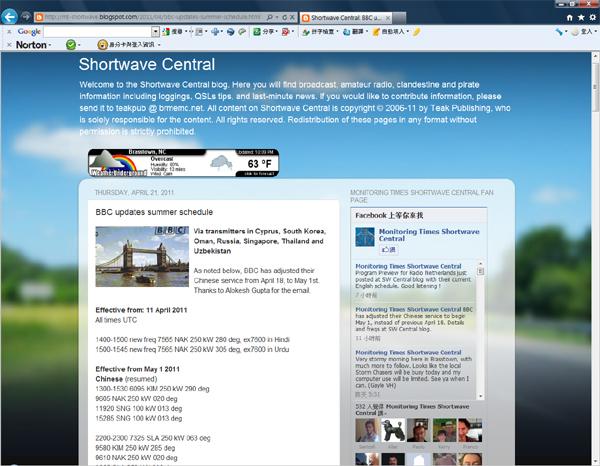Click the green chat bubble icon on the Google toolbar
The width and height of the screenshot is (600, 466).
pyautogui.click(x=242, y=32)
